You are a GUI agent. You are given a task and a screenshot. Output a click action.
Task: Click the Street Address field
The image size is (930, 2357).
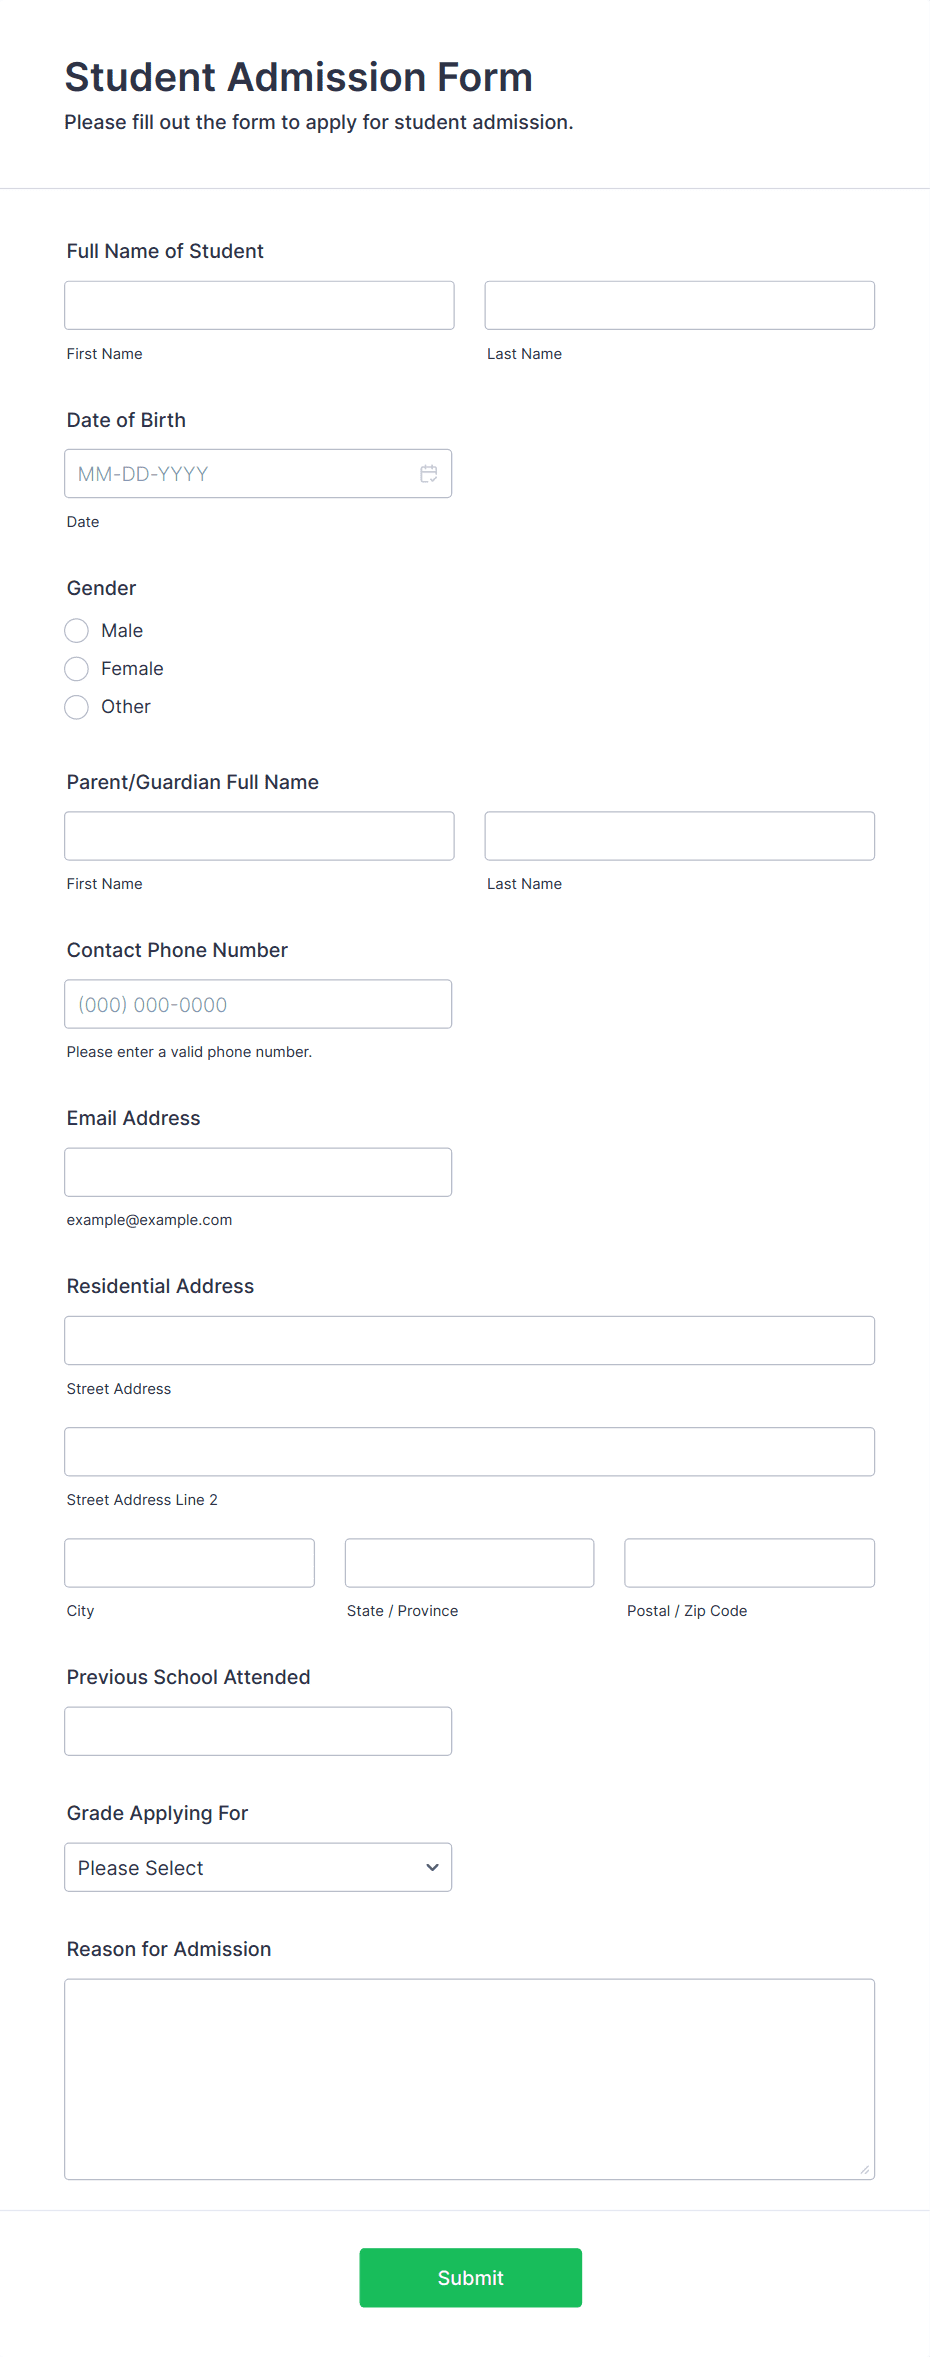click(x=469, y=1340)
